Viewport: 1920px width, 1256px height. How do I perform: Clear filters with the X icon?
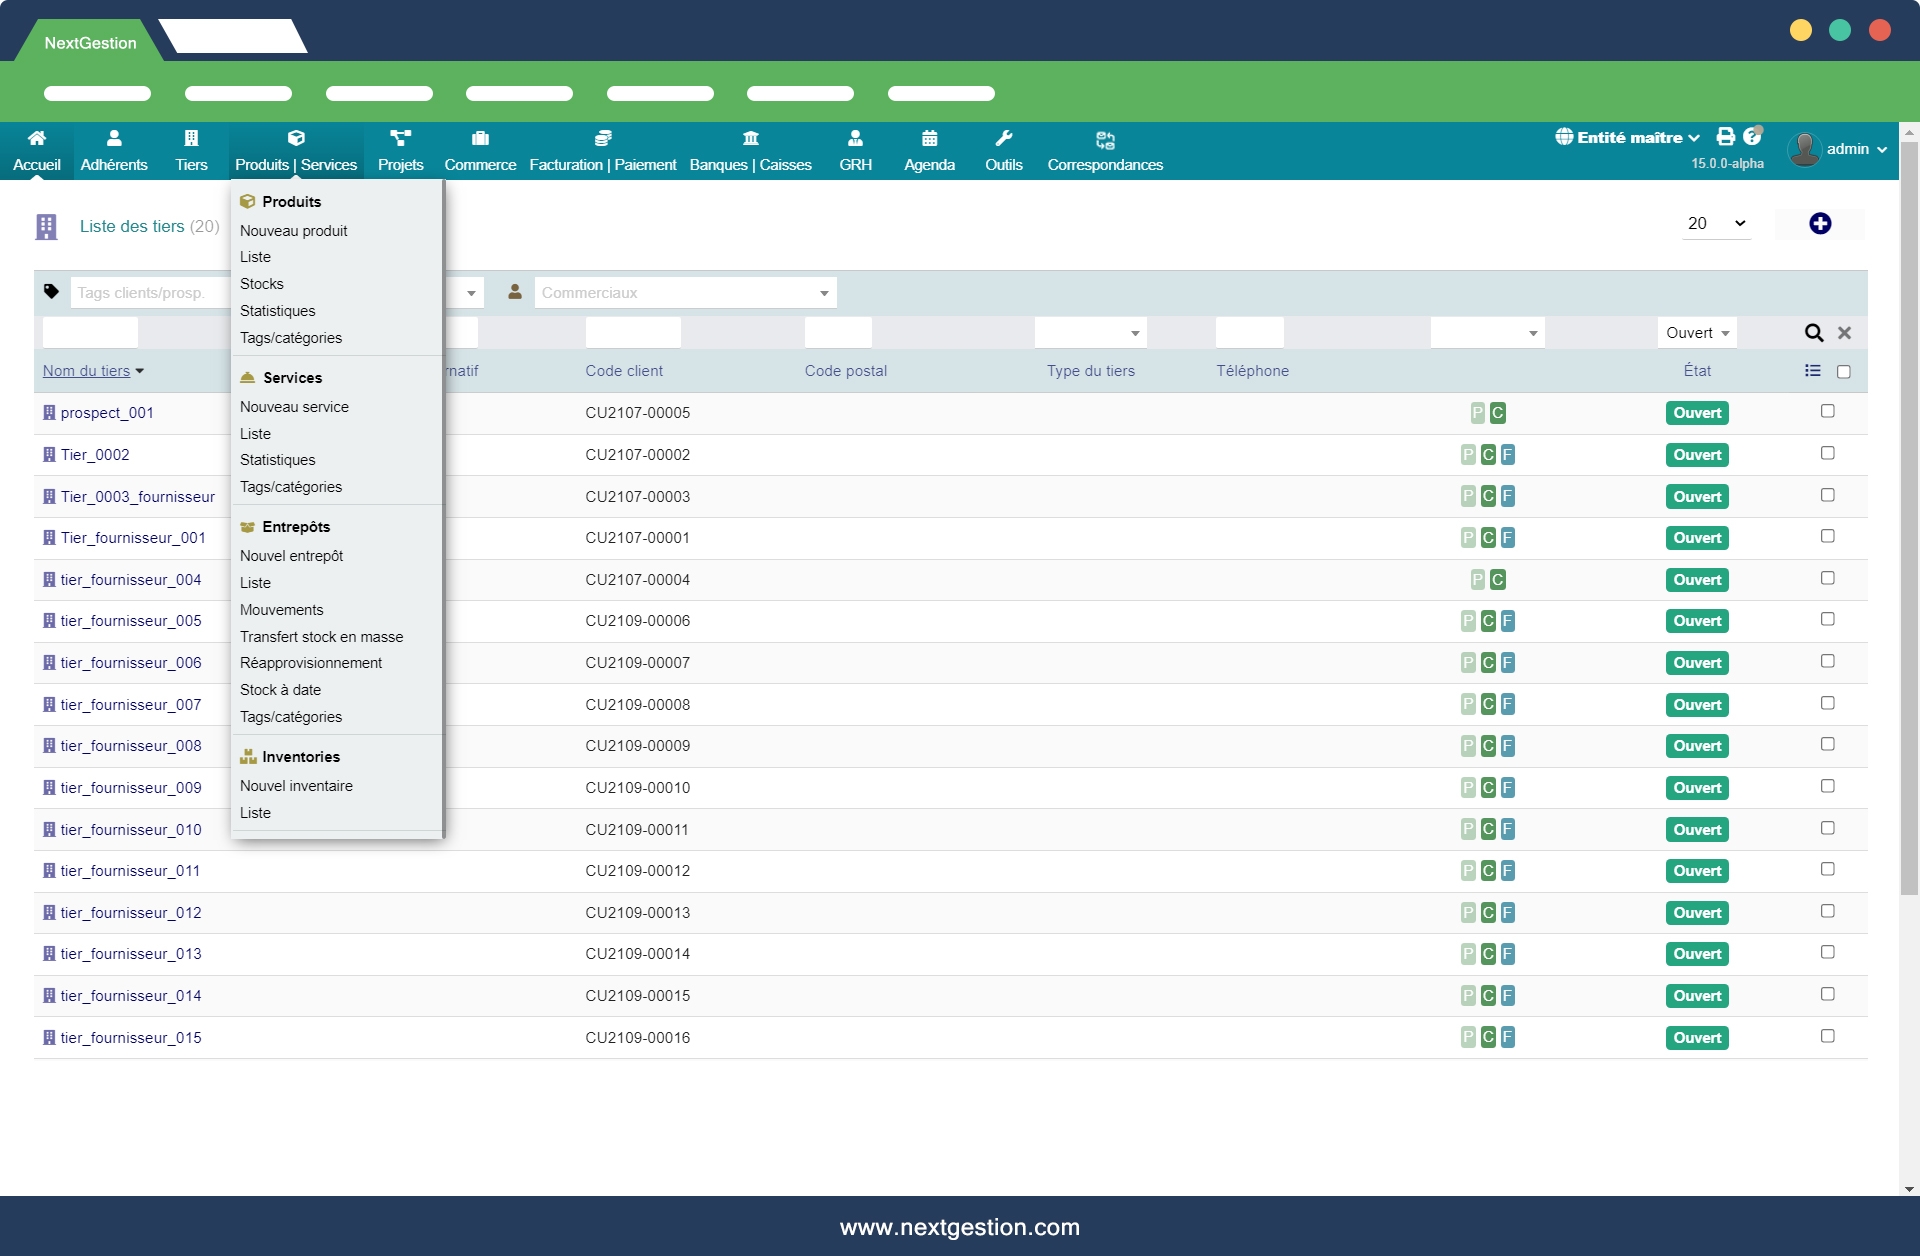tap(1844, 333)
